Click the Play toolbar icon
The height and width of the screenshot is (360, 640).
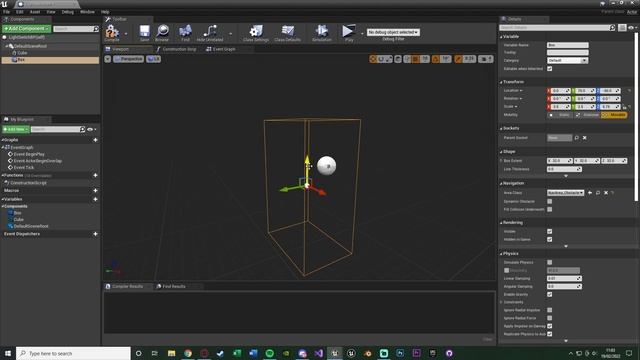pyautogui.click(x=349, y=32)
